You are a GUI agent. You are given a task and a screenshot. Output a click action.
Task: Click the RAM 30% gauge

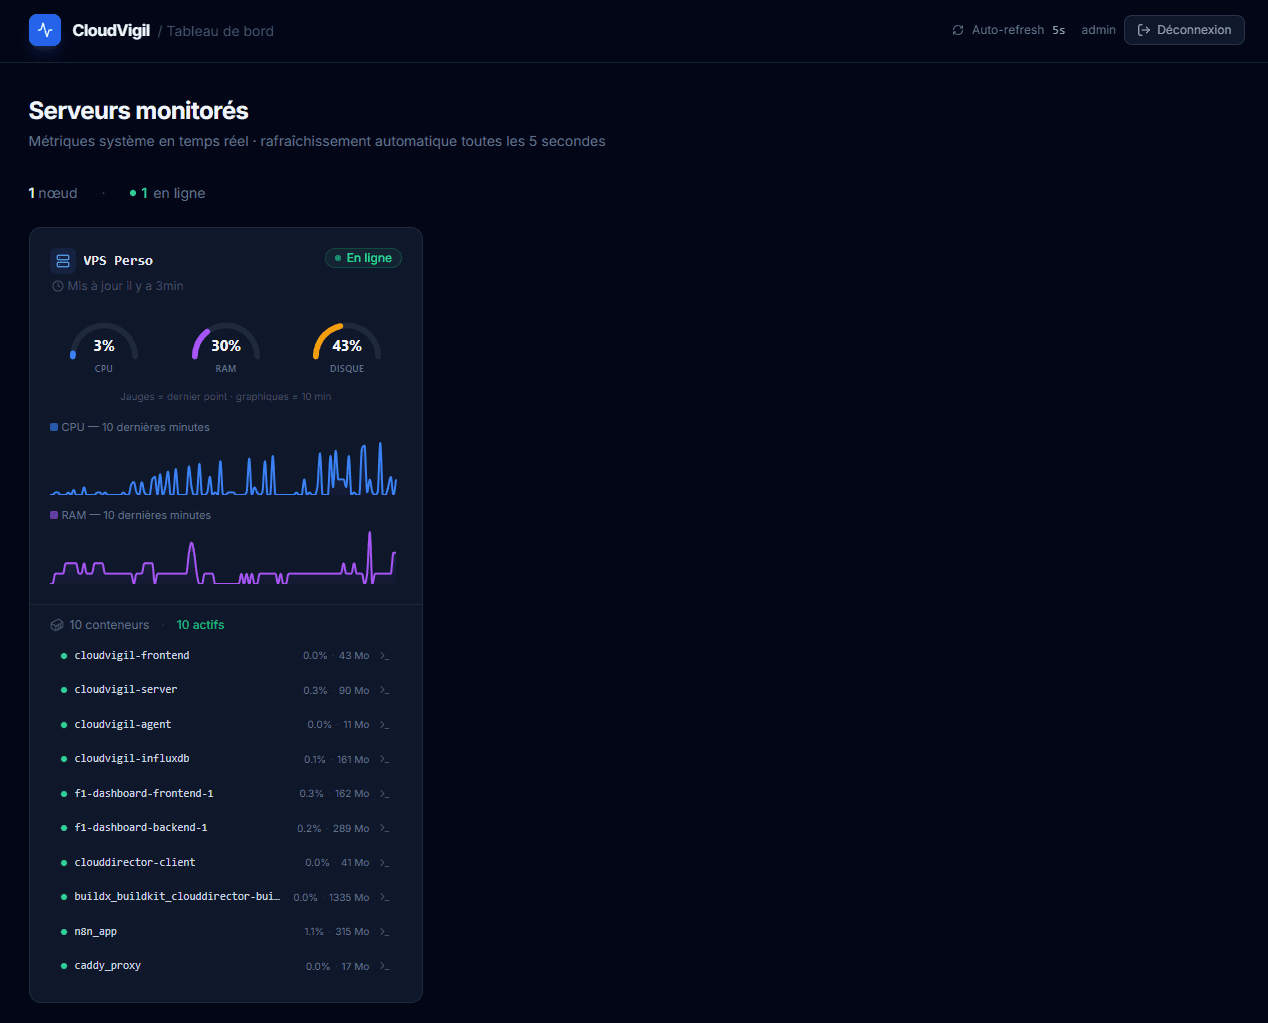coord(226,346)
